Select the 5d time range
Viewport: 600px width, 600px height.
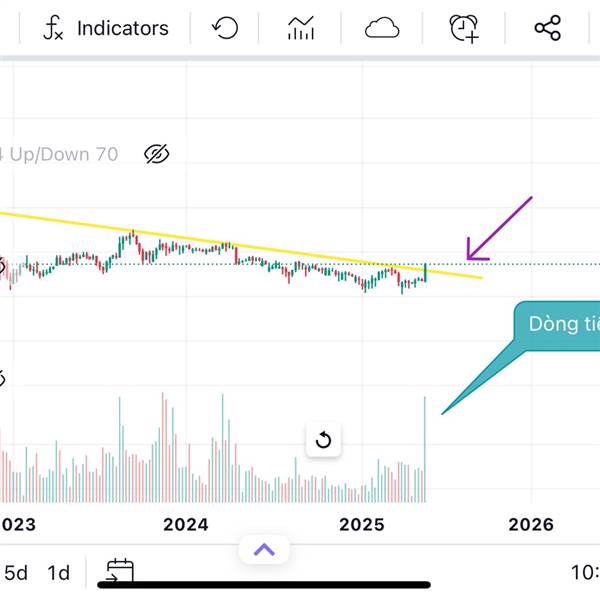tap(16, 573)
